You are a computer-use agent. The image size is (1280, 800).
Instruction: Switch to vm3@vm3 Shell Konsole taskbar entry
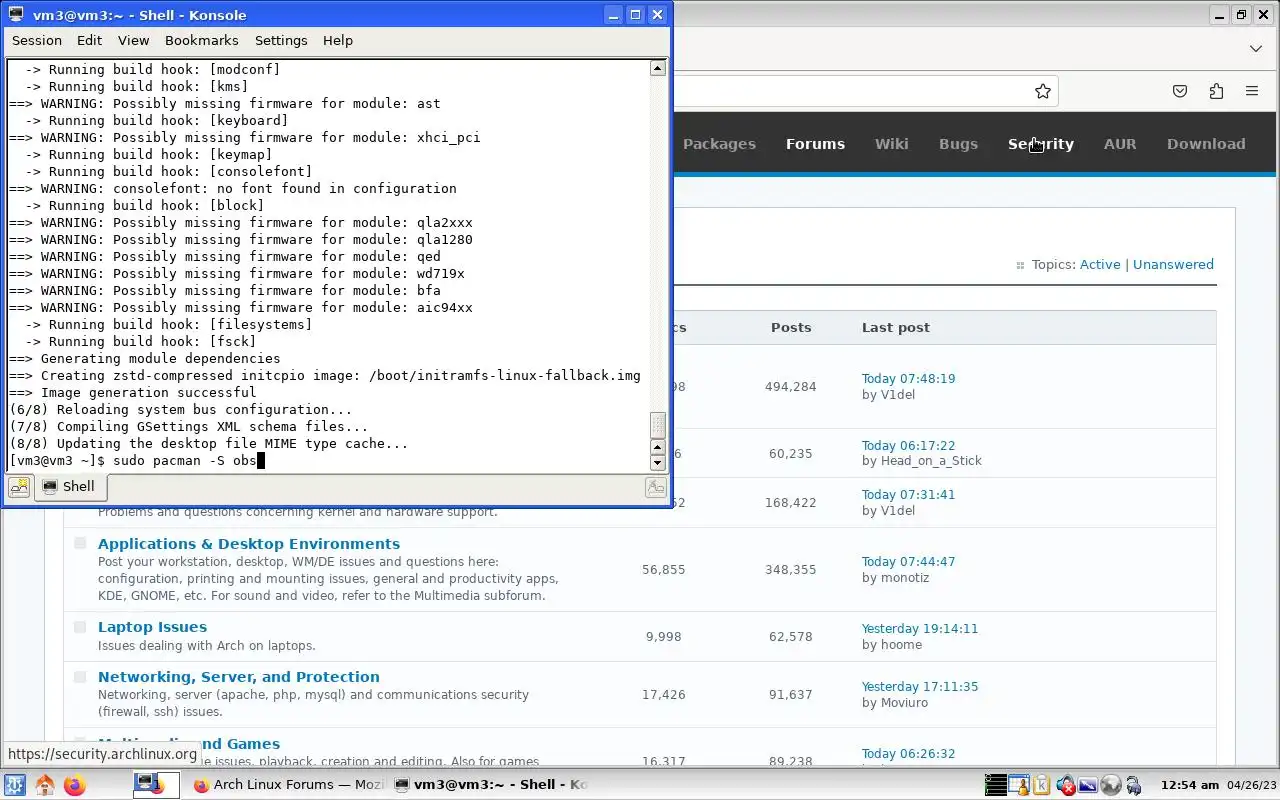click(490, 785)
